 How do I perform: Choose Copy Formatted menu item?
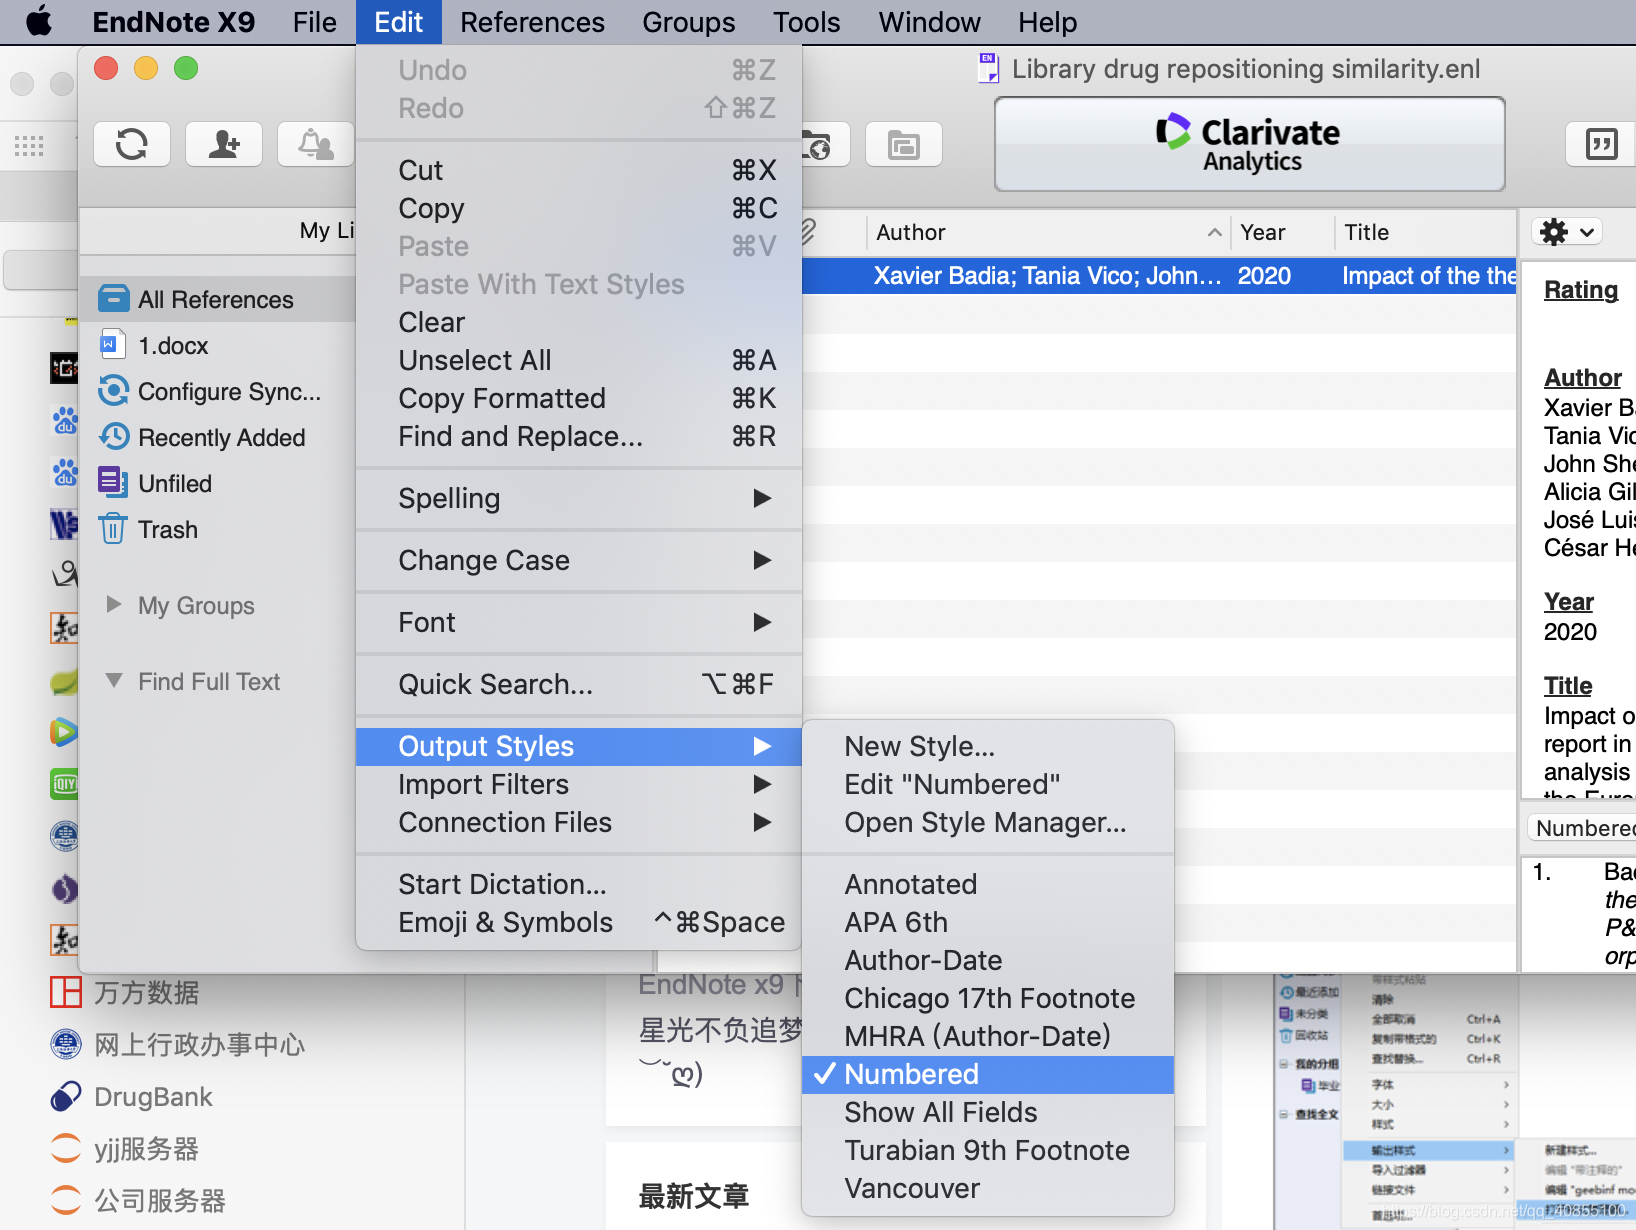click(579, 398)
